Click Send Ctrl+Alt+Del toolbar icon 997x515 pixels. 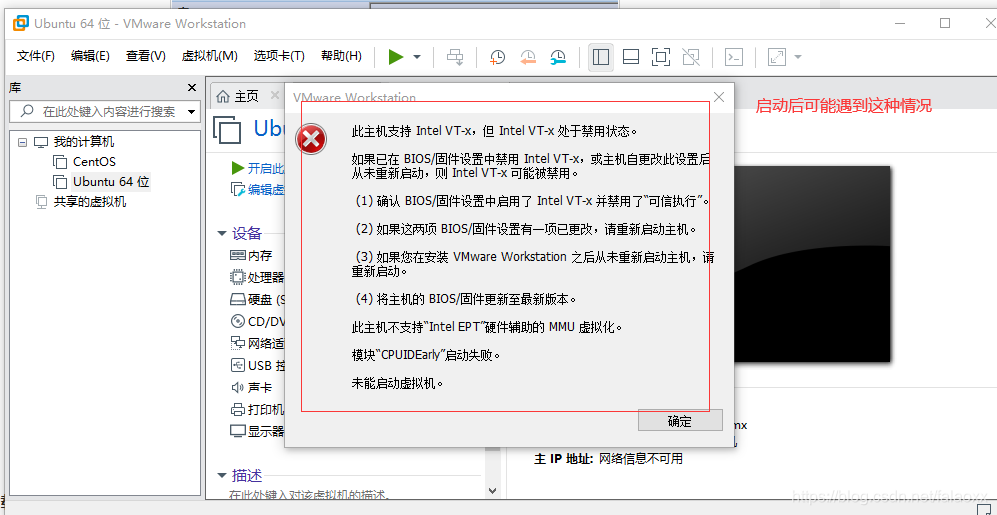pyautogui.click(x=455, y=57)
